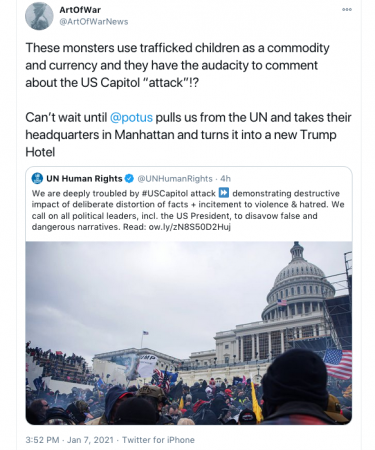Click the blue verified badge
375x450 pixels.
coord(129,179)
